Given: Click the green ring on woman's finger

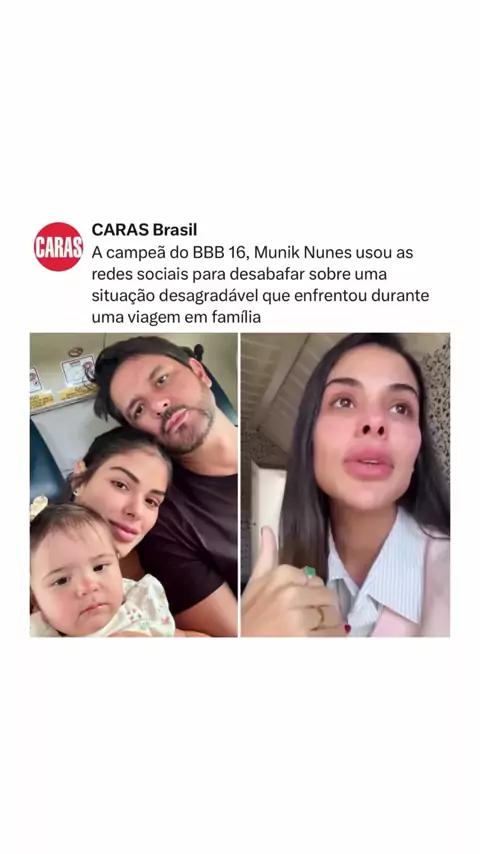Looking at the screenshot, I should click(309, 572).
